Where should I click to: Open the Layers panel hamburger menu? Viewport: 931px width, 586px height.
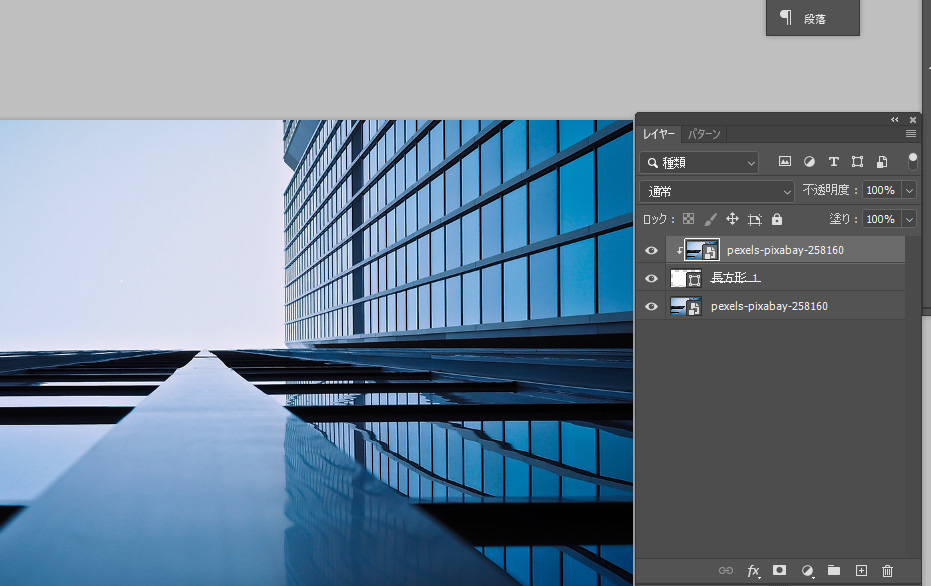(x=911, y=134)
